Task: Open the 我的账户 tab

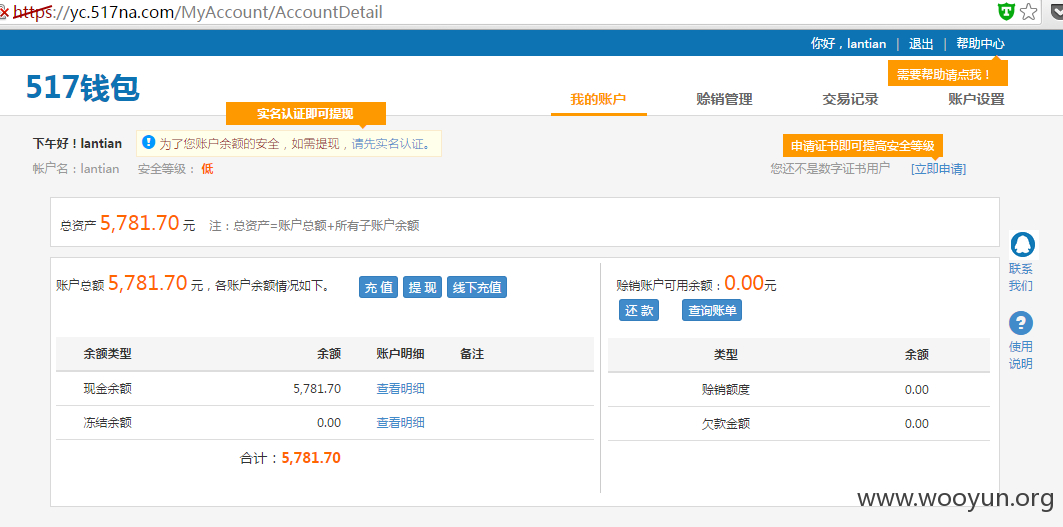Action: 598,99
